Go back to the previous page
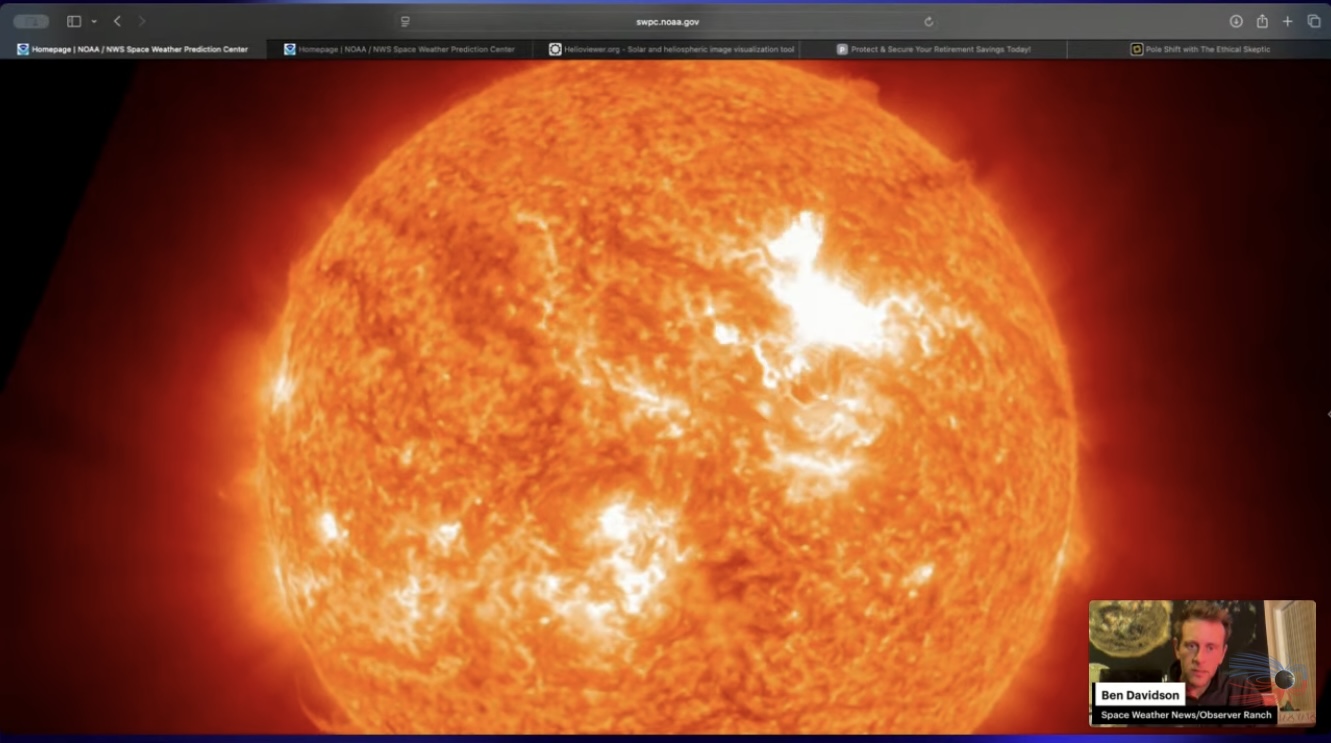Image resolution: width=1331 pixels, height=743 pixels. tap(117, 21)
